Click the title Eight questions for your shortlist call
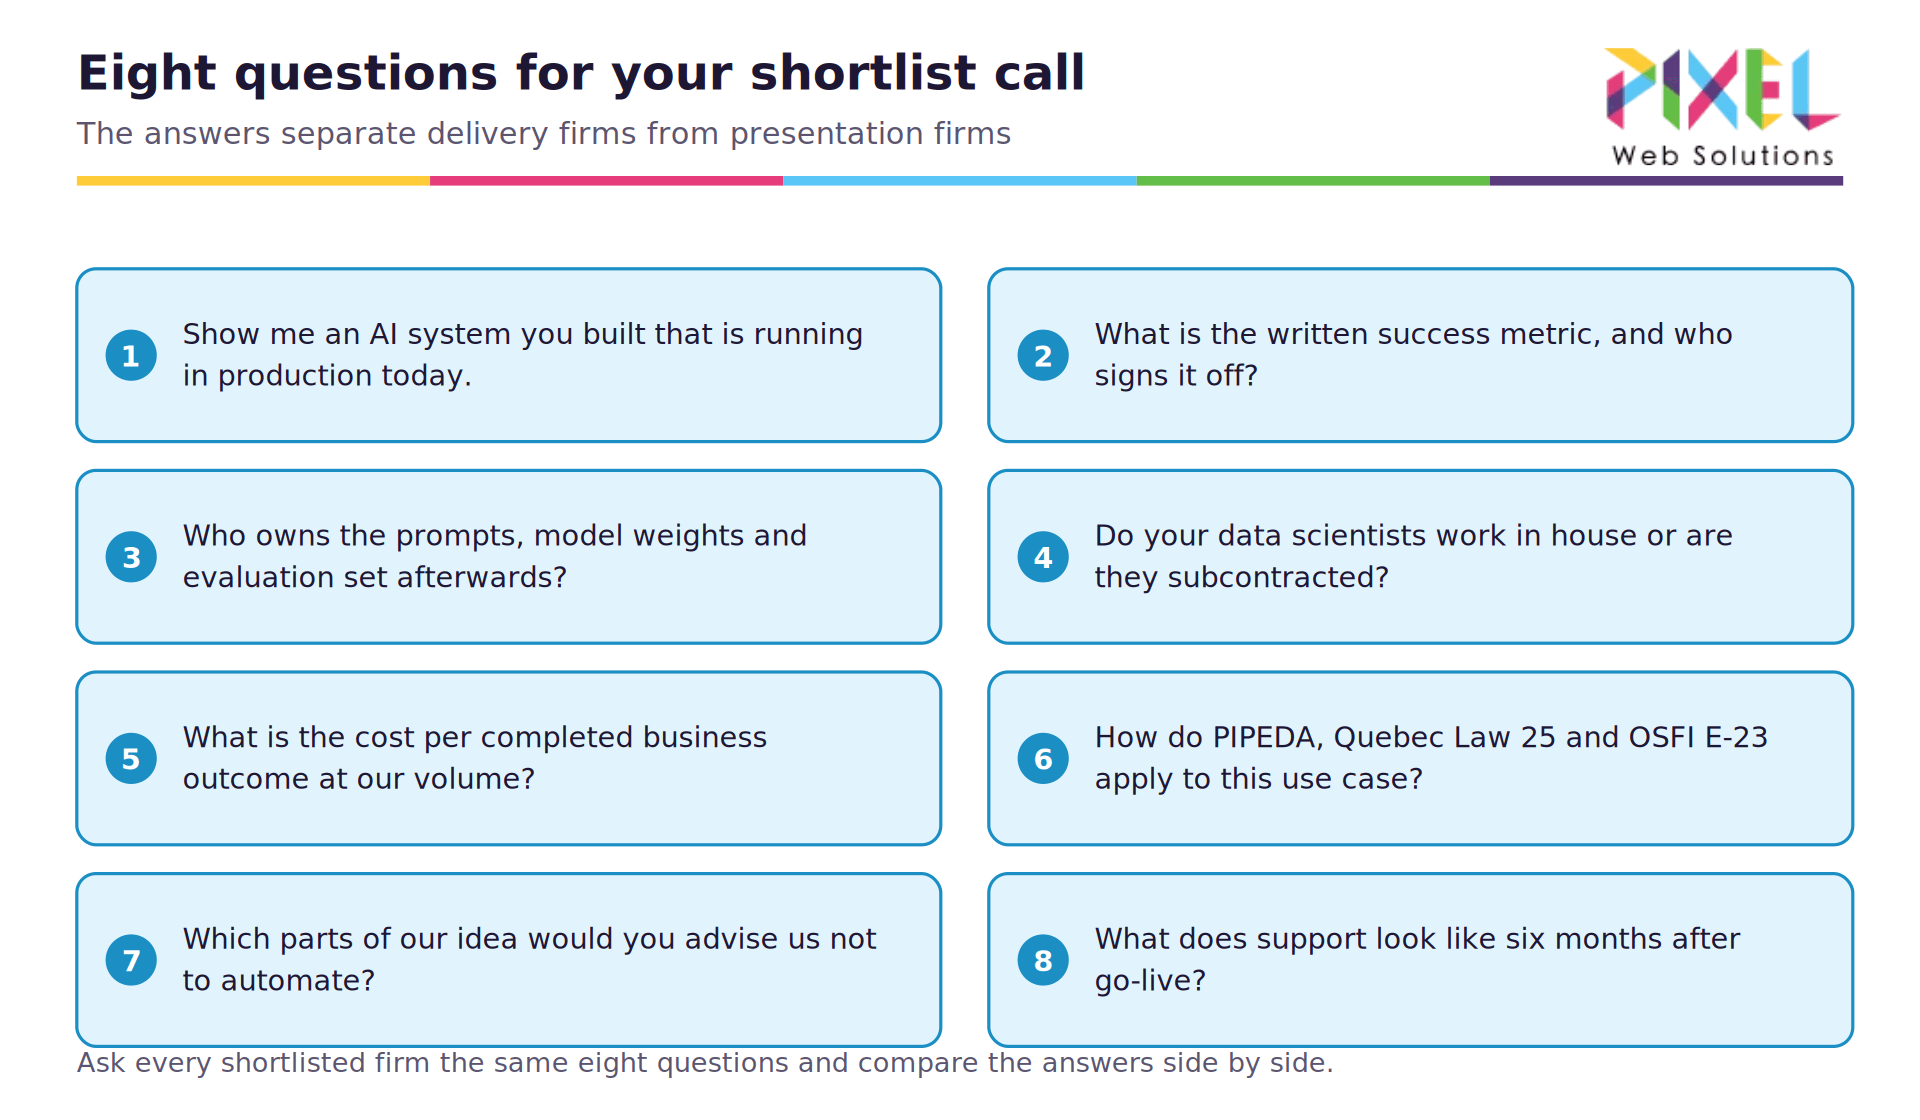The image size is (1920, 1120). point(581,73)
